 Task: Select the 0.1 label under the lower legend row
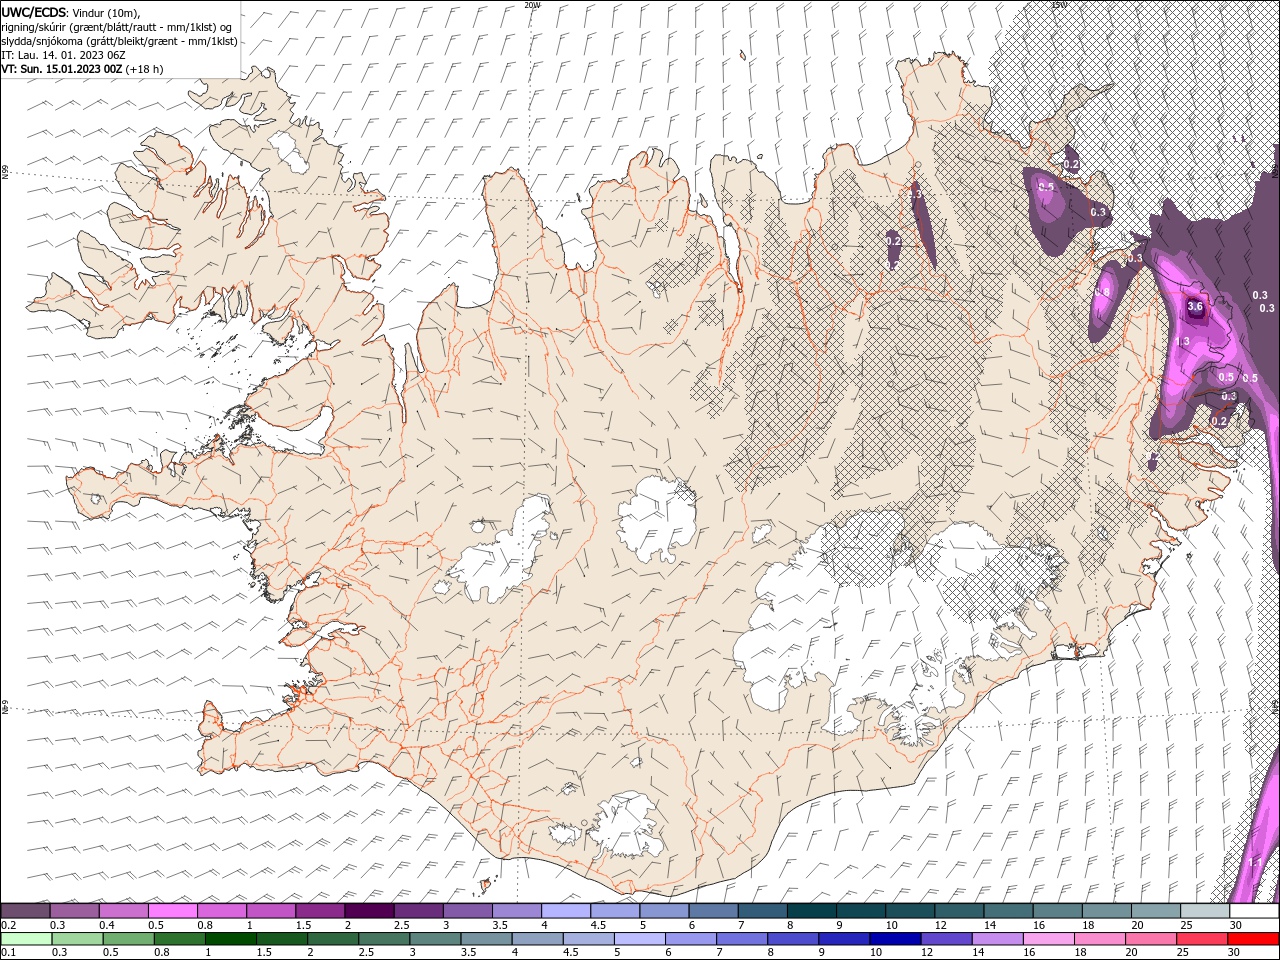click(9, 953)
